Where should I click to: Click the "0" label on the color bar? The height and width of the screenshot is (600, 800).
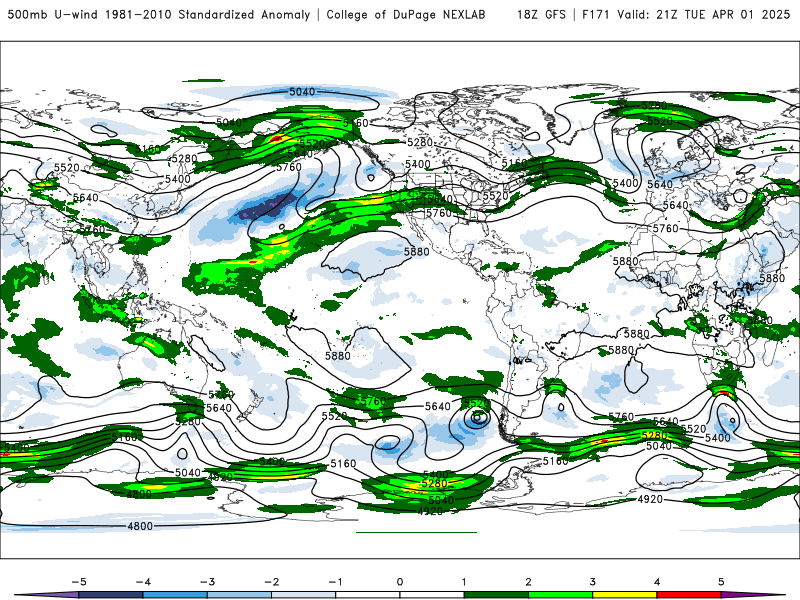click(x=400, y=582)
